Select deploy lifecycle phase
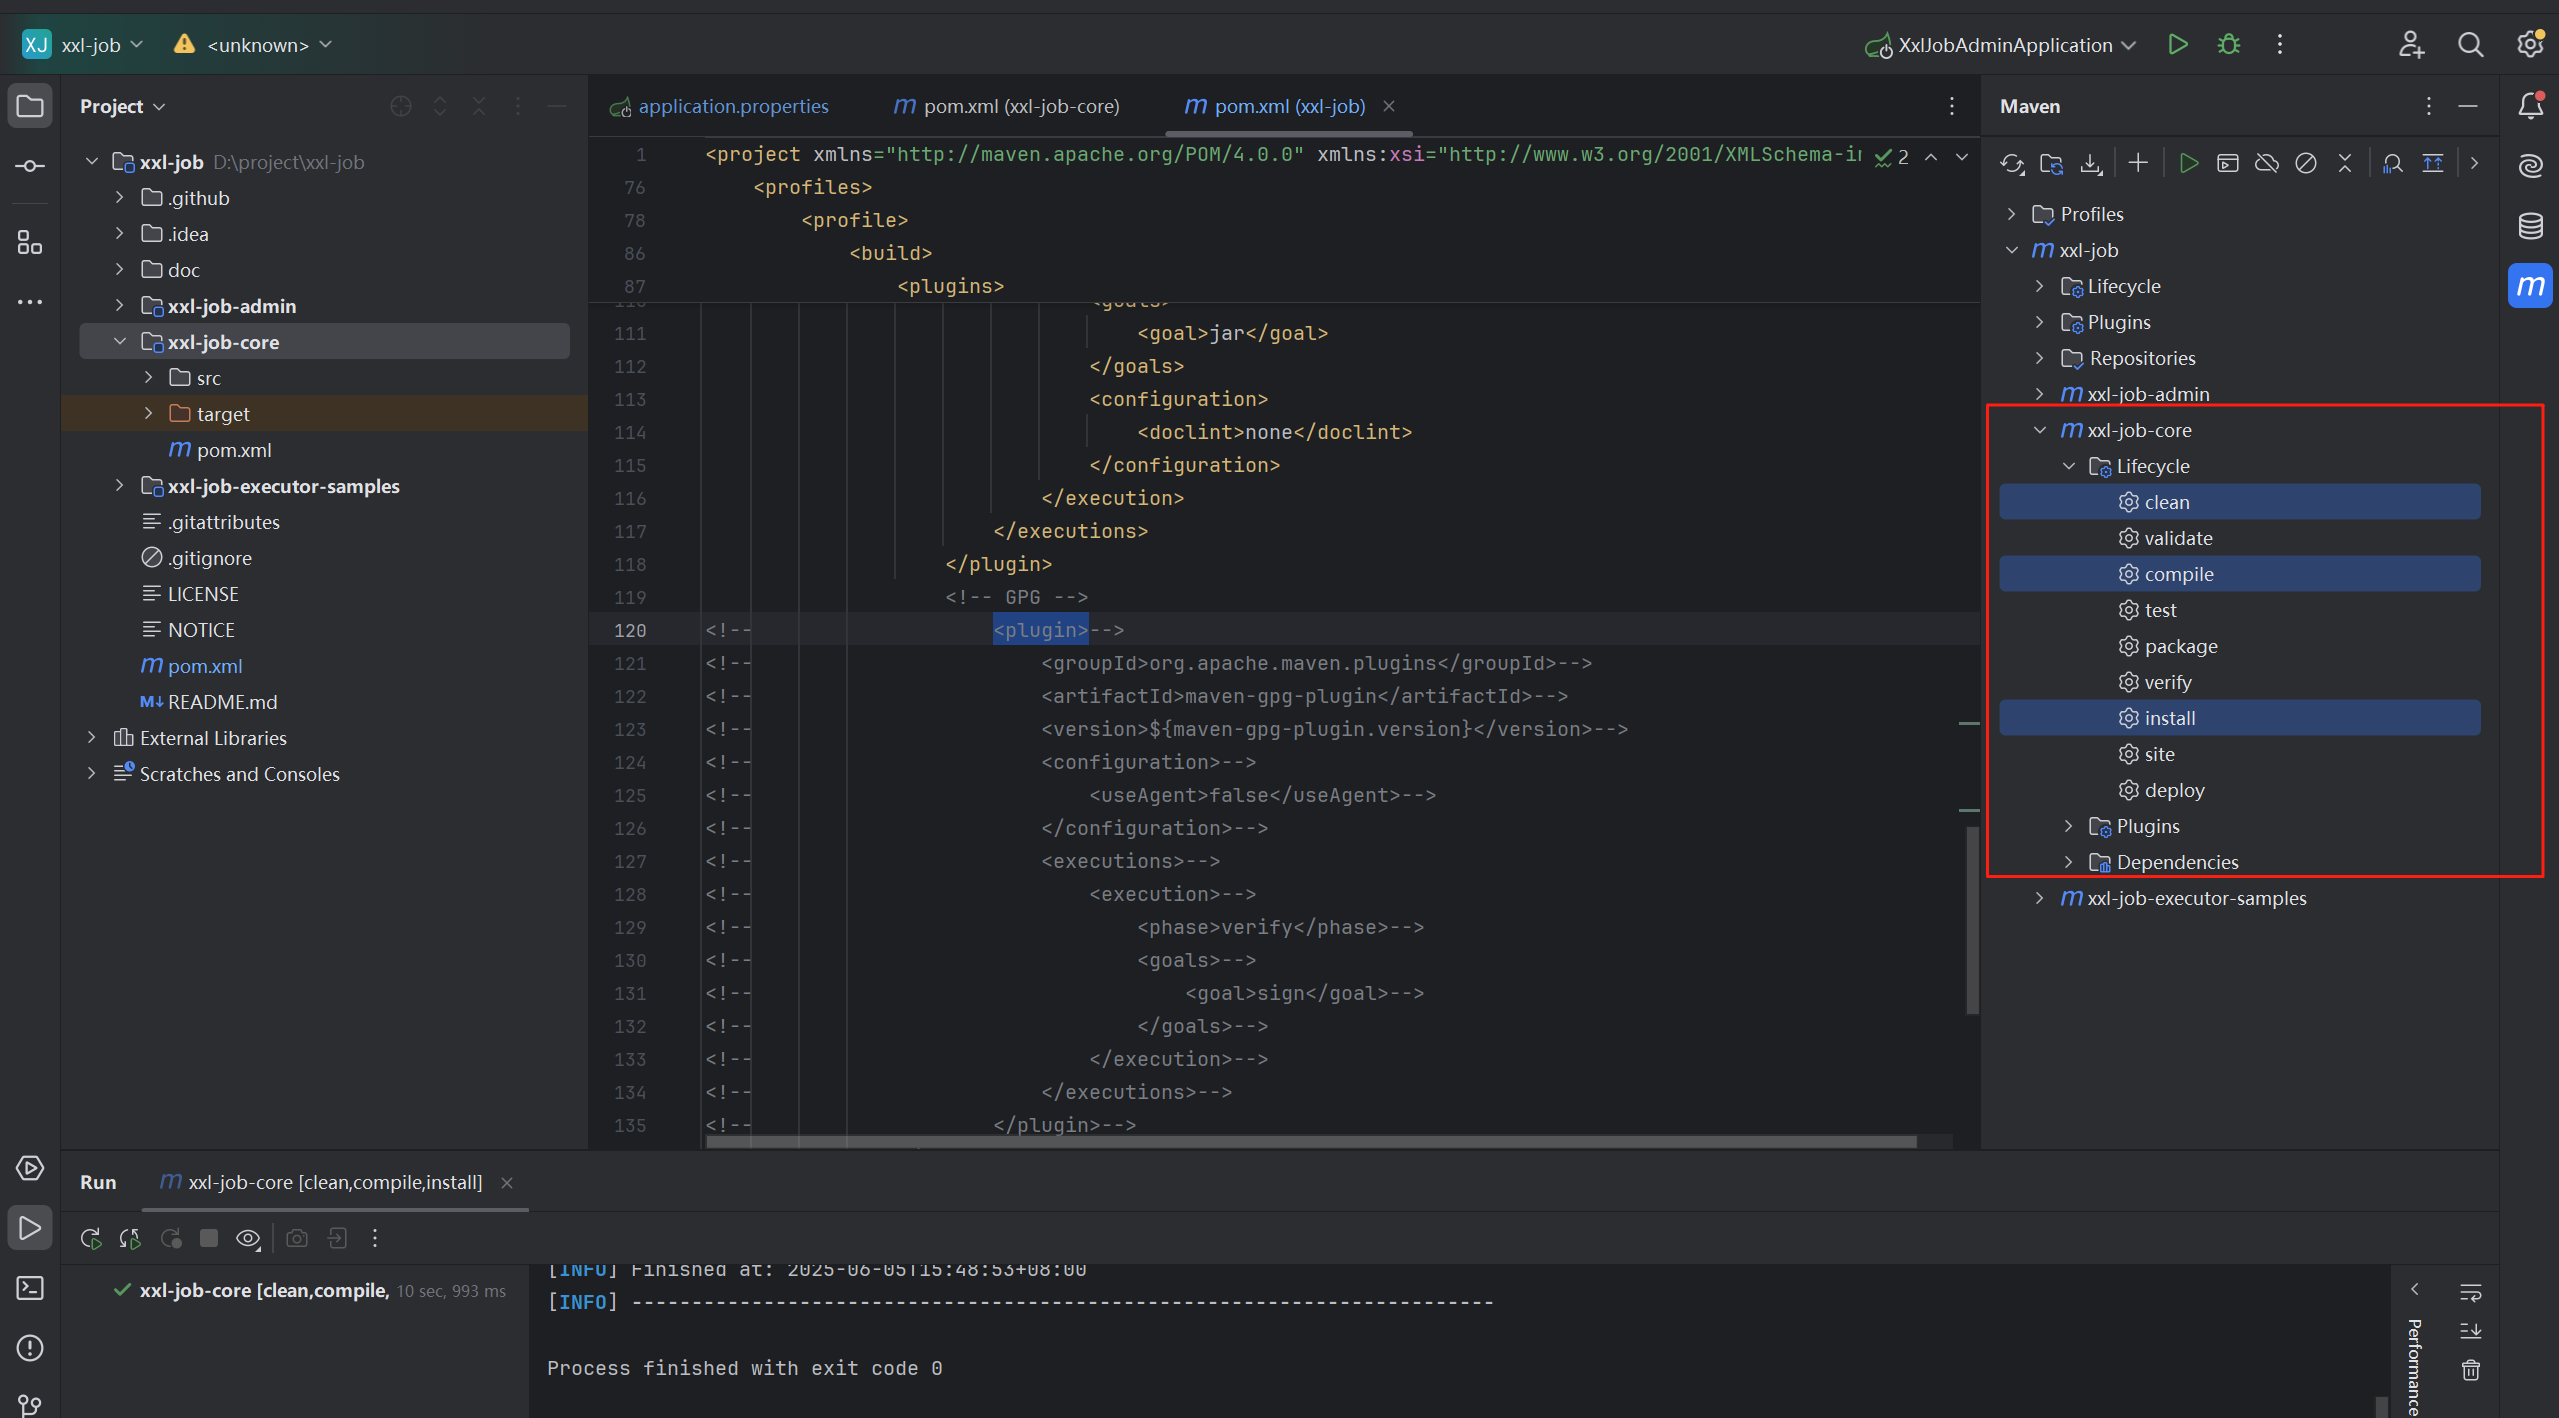 [2240, 790]
